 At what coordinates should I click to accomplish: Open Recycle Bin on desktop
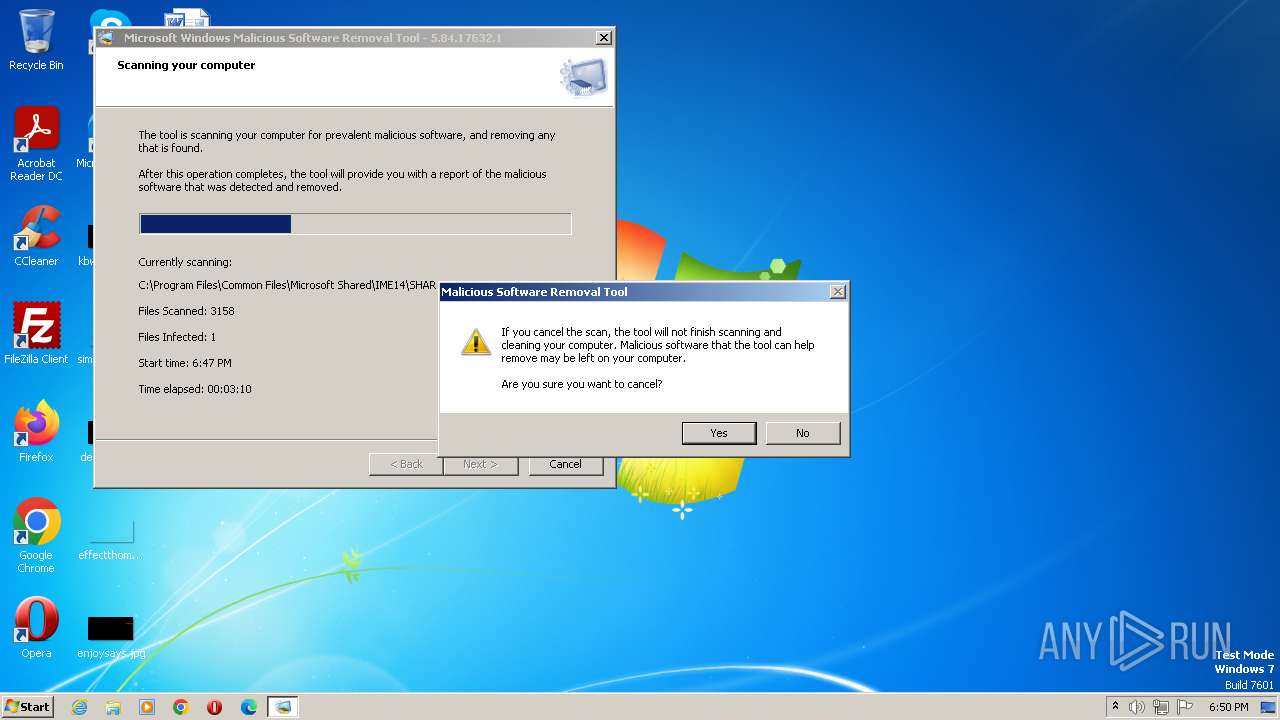point(36,40)
